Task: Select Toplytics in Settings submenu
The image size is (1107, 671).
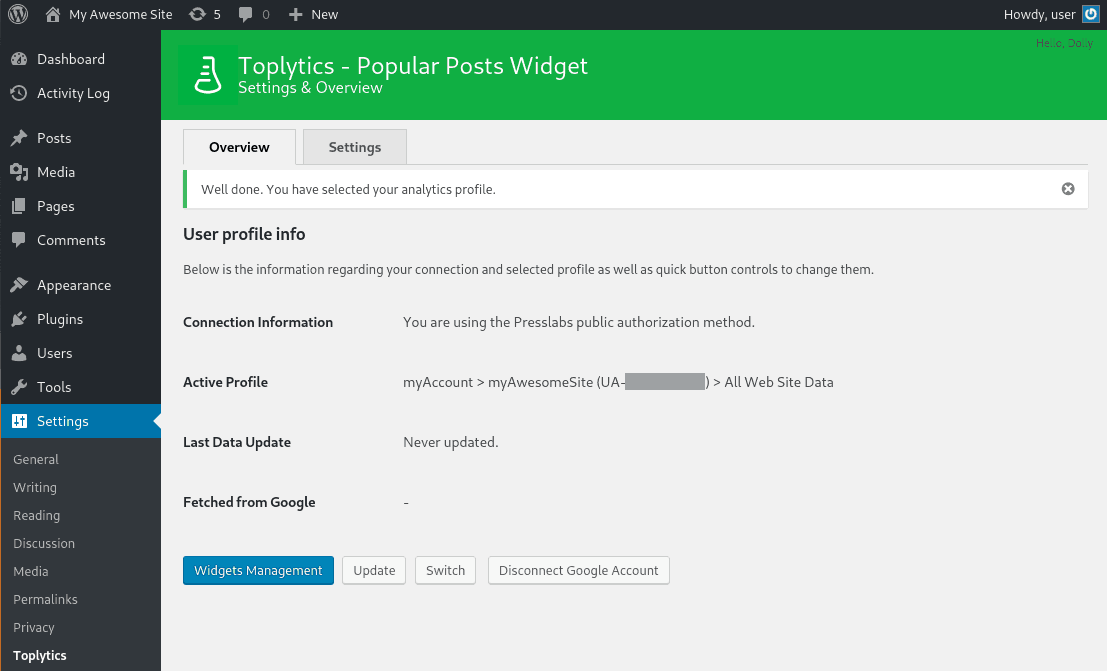Action: (40, 655)
